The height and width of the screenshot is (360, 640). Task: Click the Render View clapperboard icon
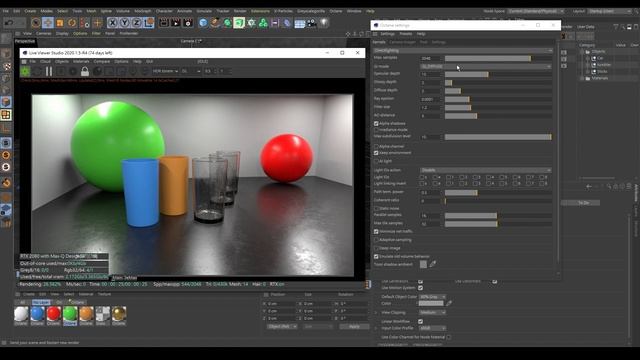pos(164,23)
